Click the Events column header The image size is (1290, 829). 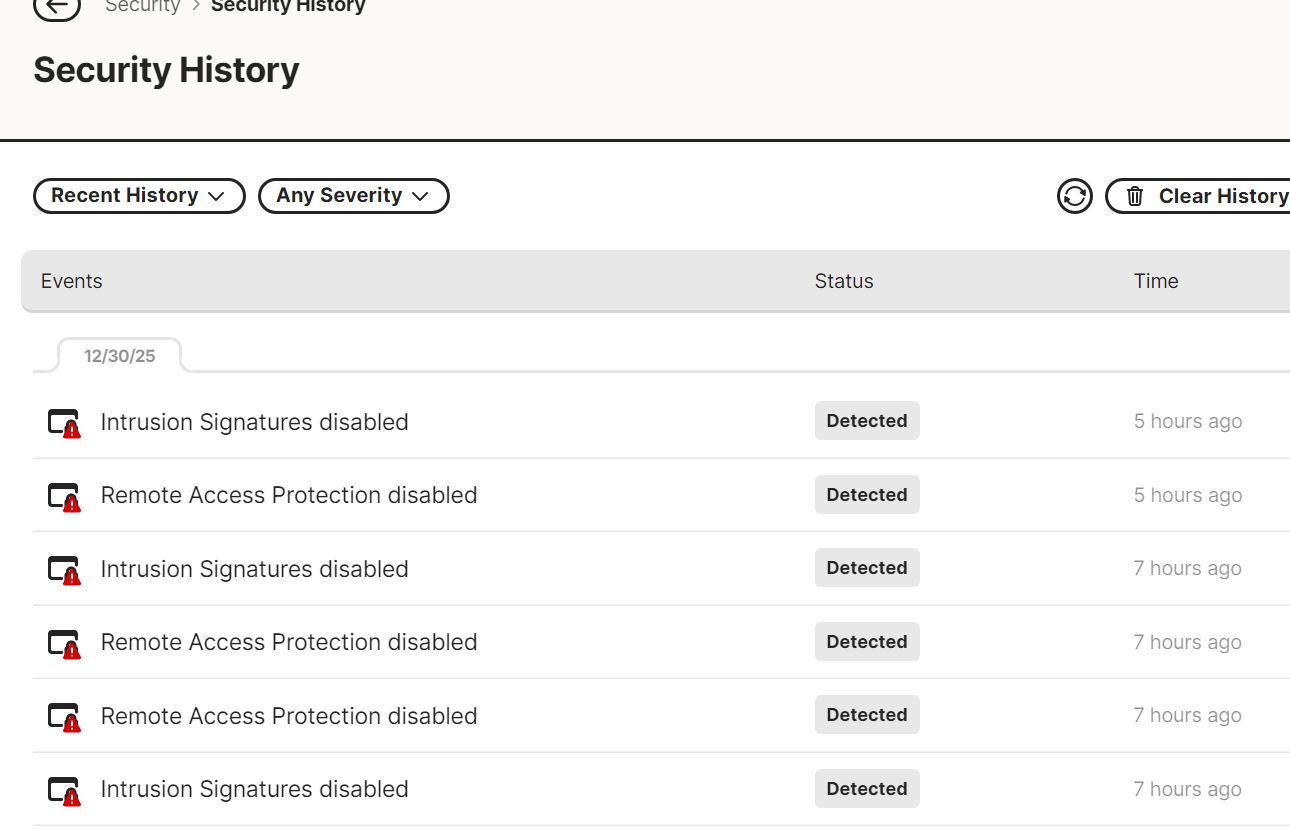[72, 281]
